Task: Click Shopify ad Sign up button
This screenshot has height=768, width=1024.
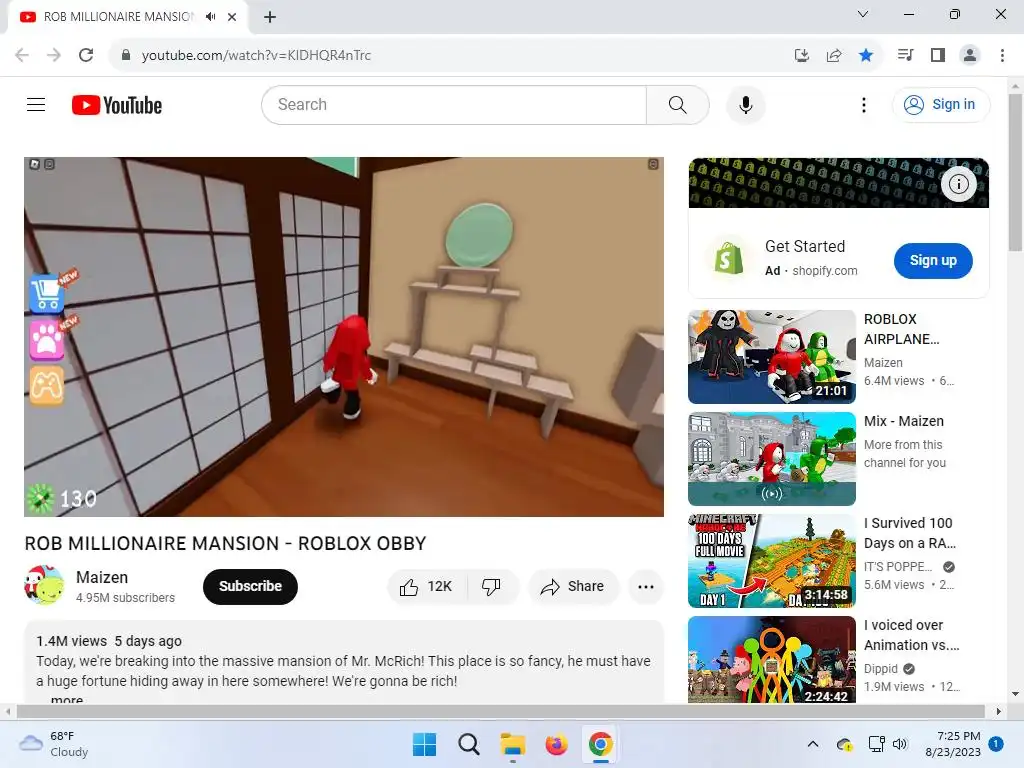Action: click(933, 261)
